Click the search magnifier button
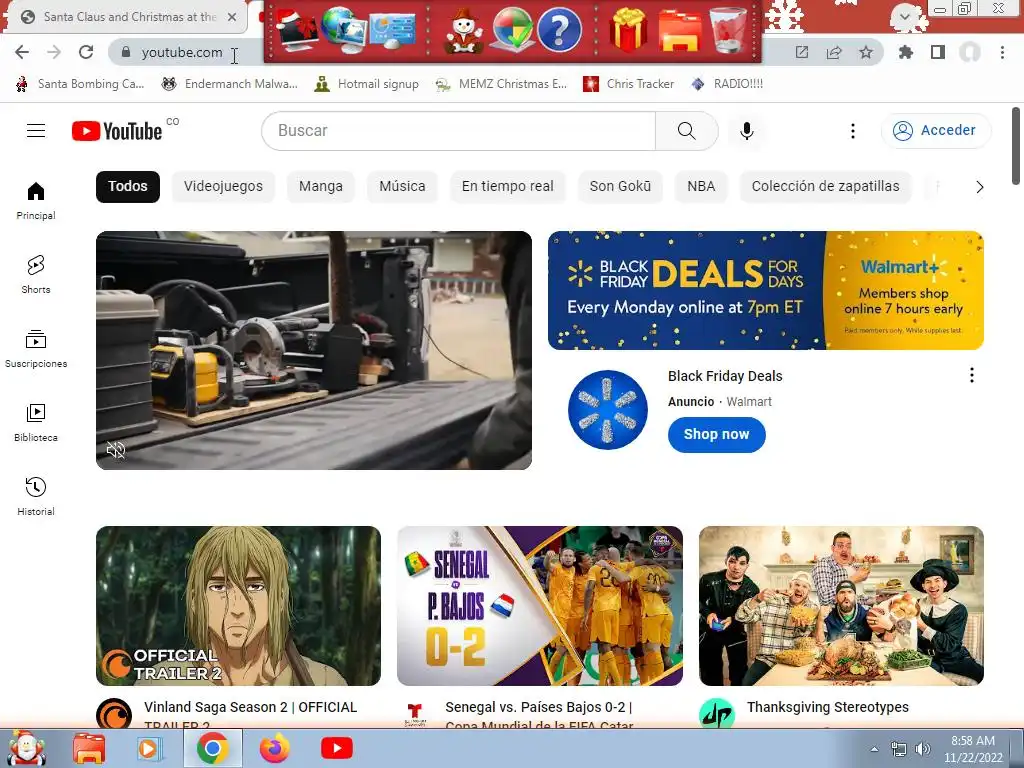The height and width of the screenshot is (768, 1024). pos(686,131)
